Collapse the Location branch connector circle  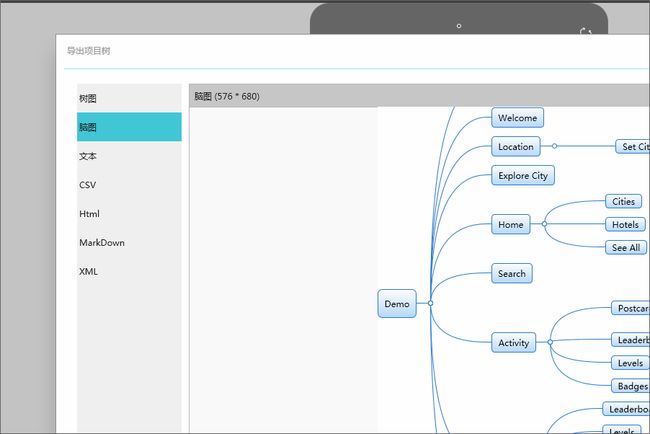pyautogui.click(x=555, y=147)
